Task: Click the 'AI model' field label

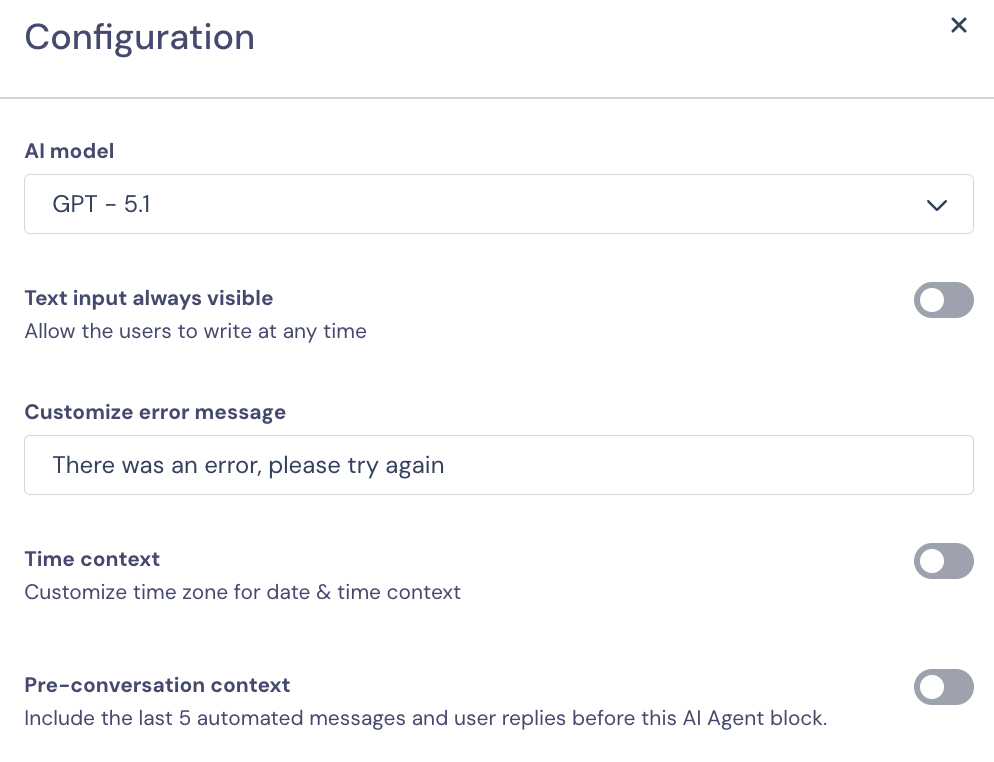Action: pyautogui.click(x=69, y=151)
